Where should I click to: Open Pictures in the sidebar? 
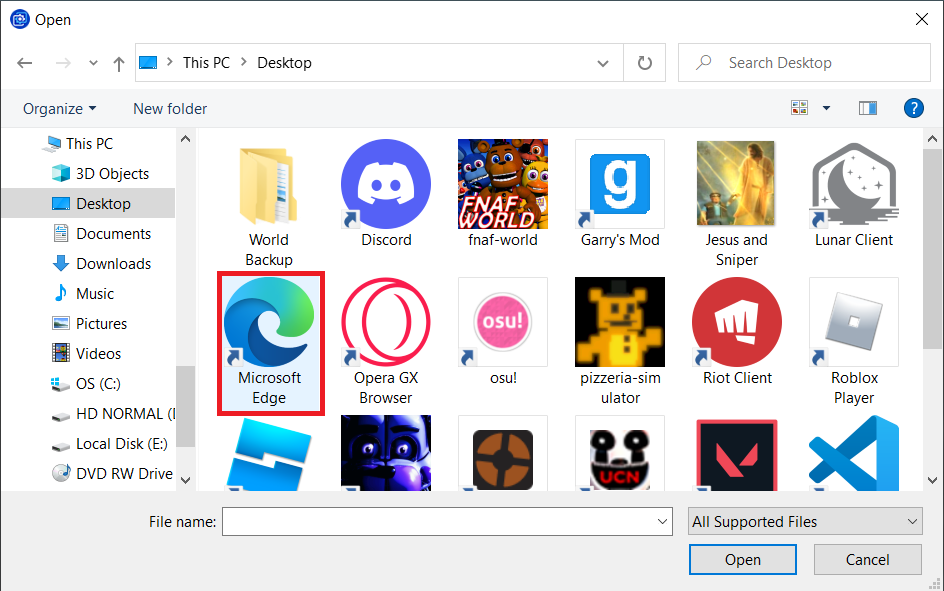click(x=90, y=324)
